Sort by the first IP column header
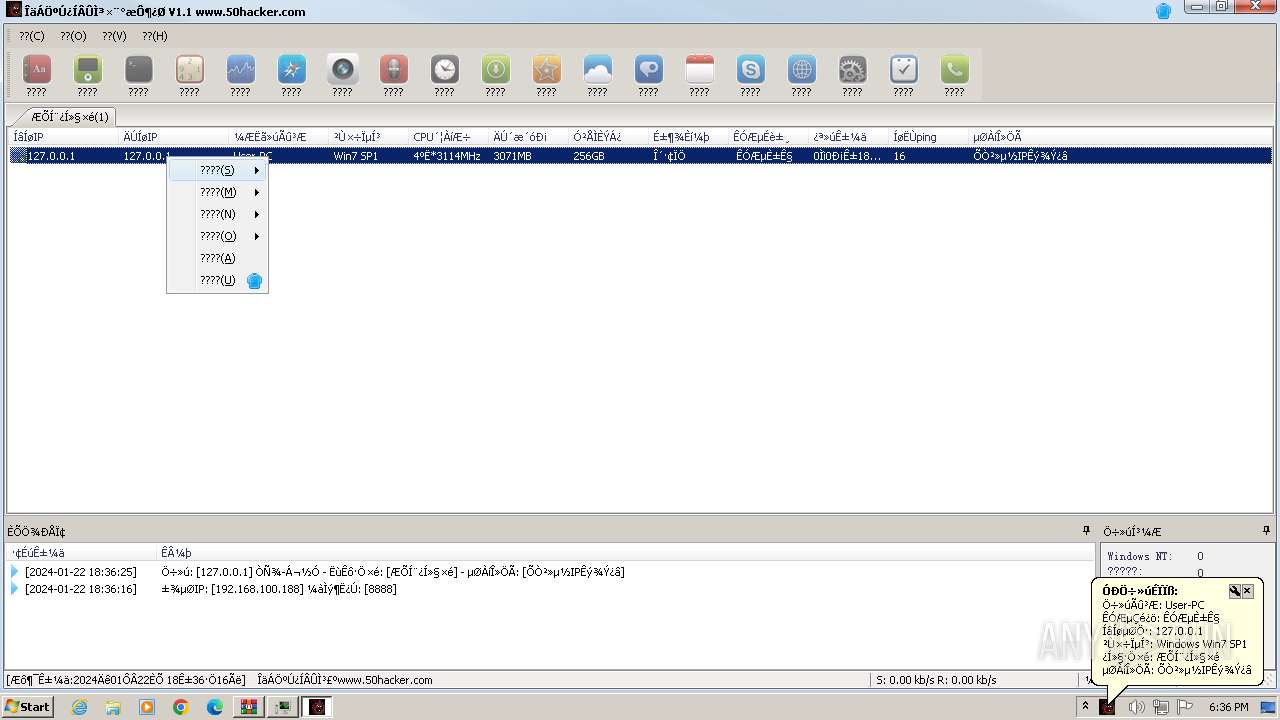 tap(64, 137)
